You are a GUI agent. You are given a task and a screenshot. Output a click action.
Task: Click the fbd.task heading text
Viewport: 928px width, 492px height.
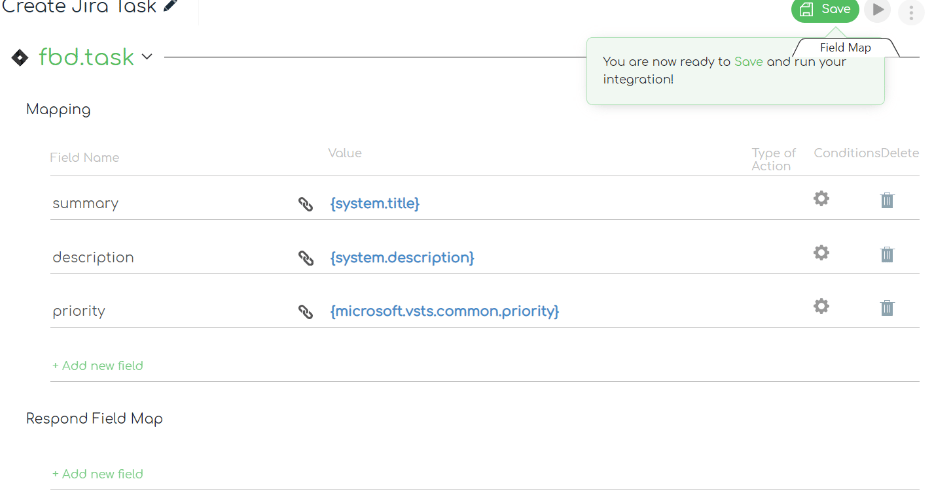click(x=86, y=57)
